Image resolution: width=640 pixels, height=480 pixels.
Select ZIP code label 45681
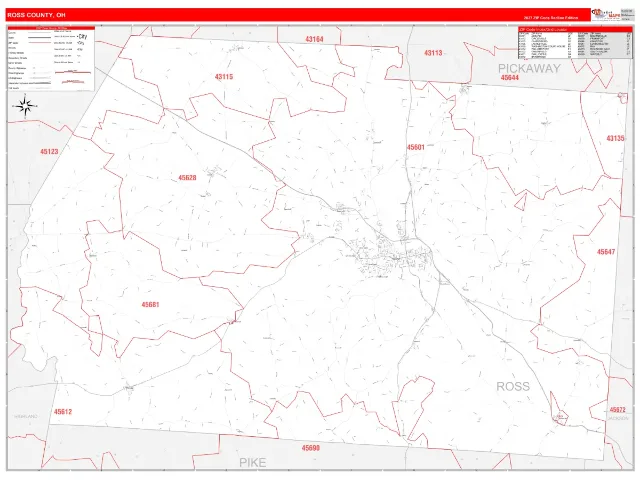click(x=150, y=304)
